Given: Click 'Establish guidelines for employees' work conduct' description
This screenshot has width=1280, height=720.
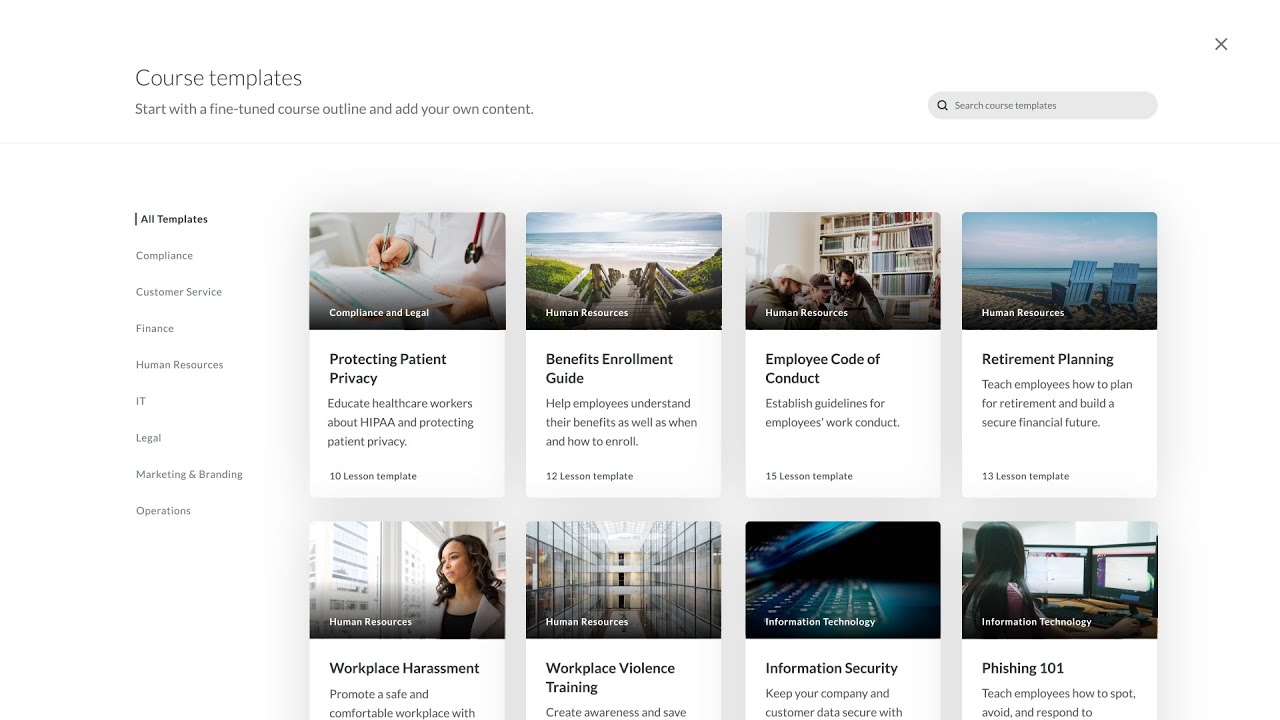Looking at the screenshot, I should [x=833, y=413].
